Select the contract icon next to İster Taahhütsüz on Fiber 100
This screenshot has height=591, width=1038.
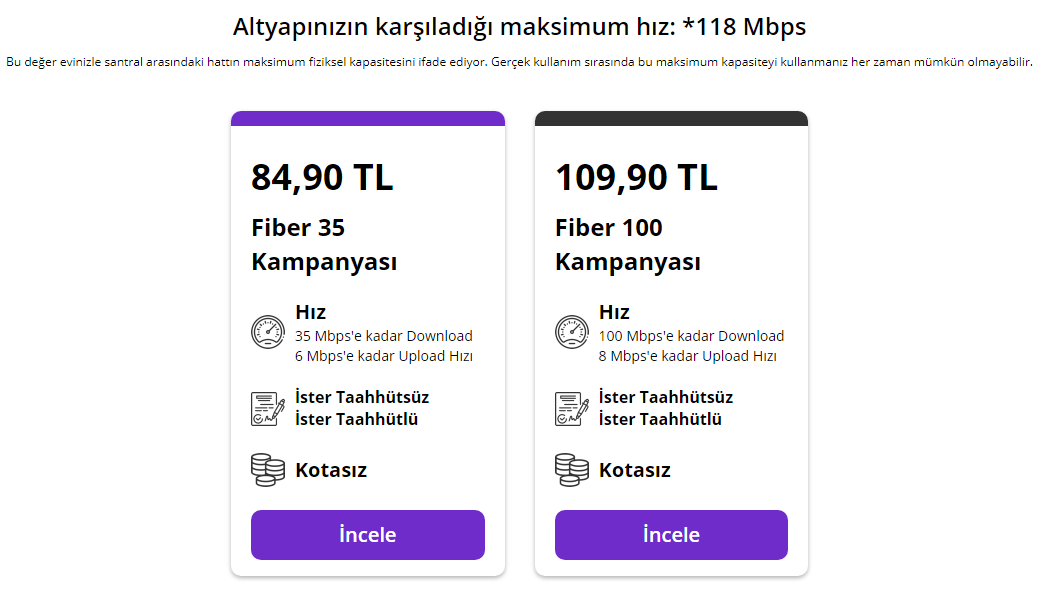(x=571, y=408)
